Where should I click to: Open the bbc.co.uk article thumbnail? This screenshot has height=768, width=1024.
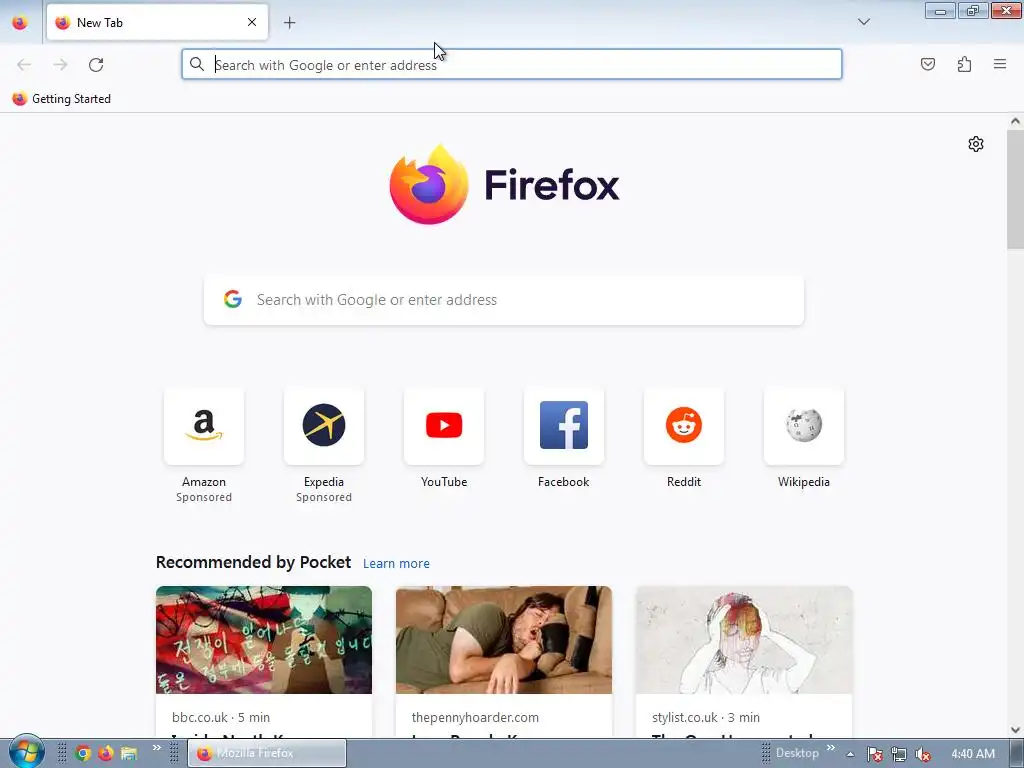pos(264,640)
